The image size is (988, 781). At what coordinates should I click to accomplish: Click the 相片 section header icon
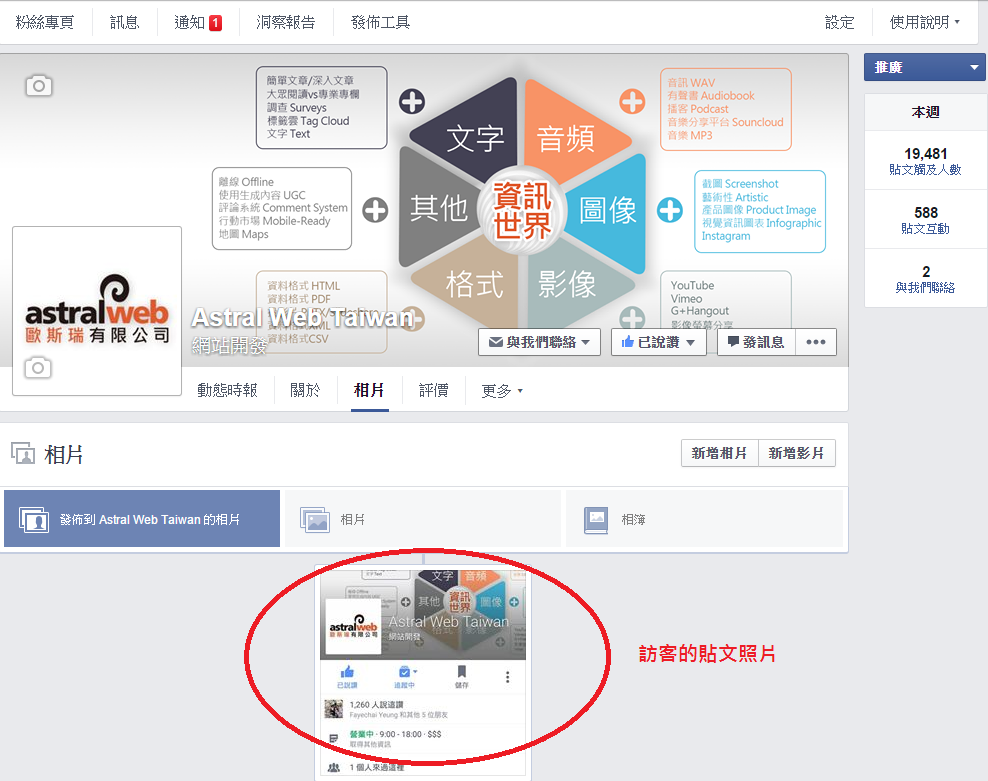23,454
